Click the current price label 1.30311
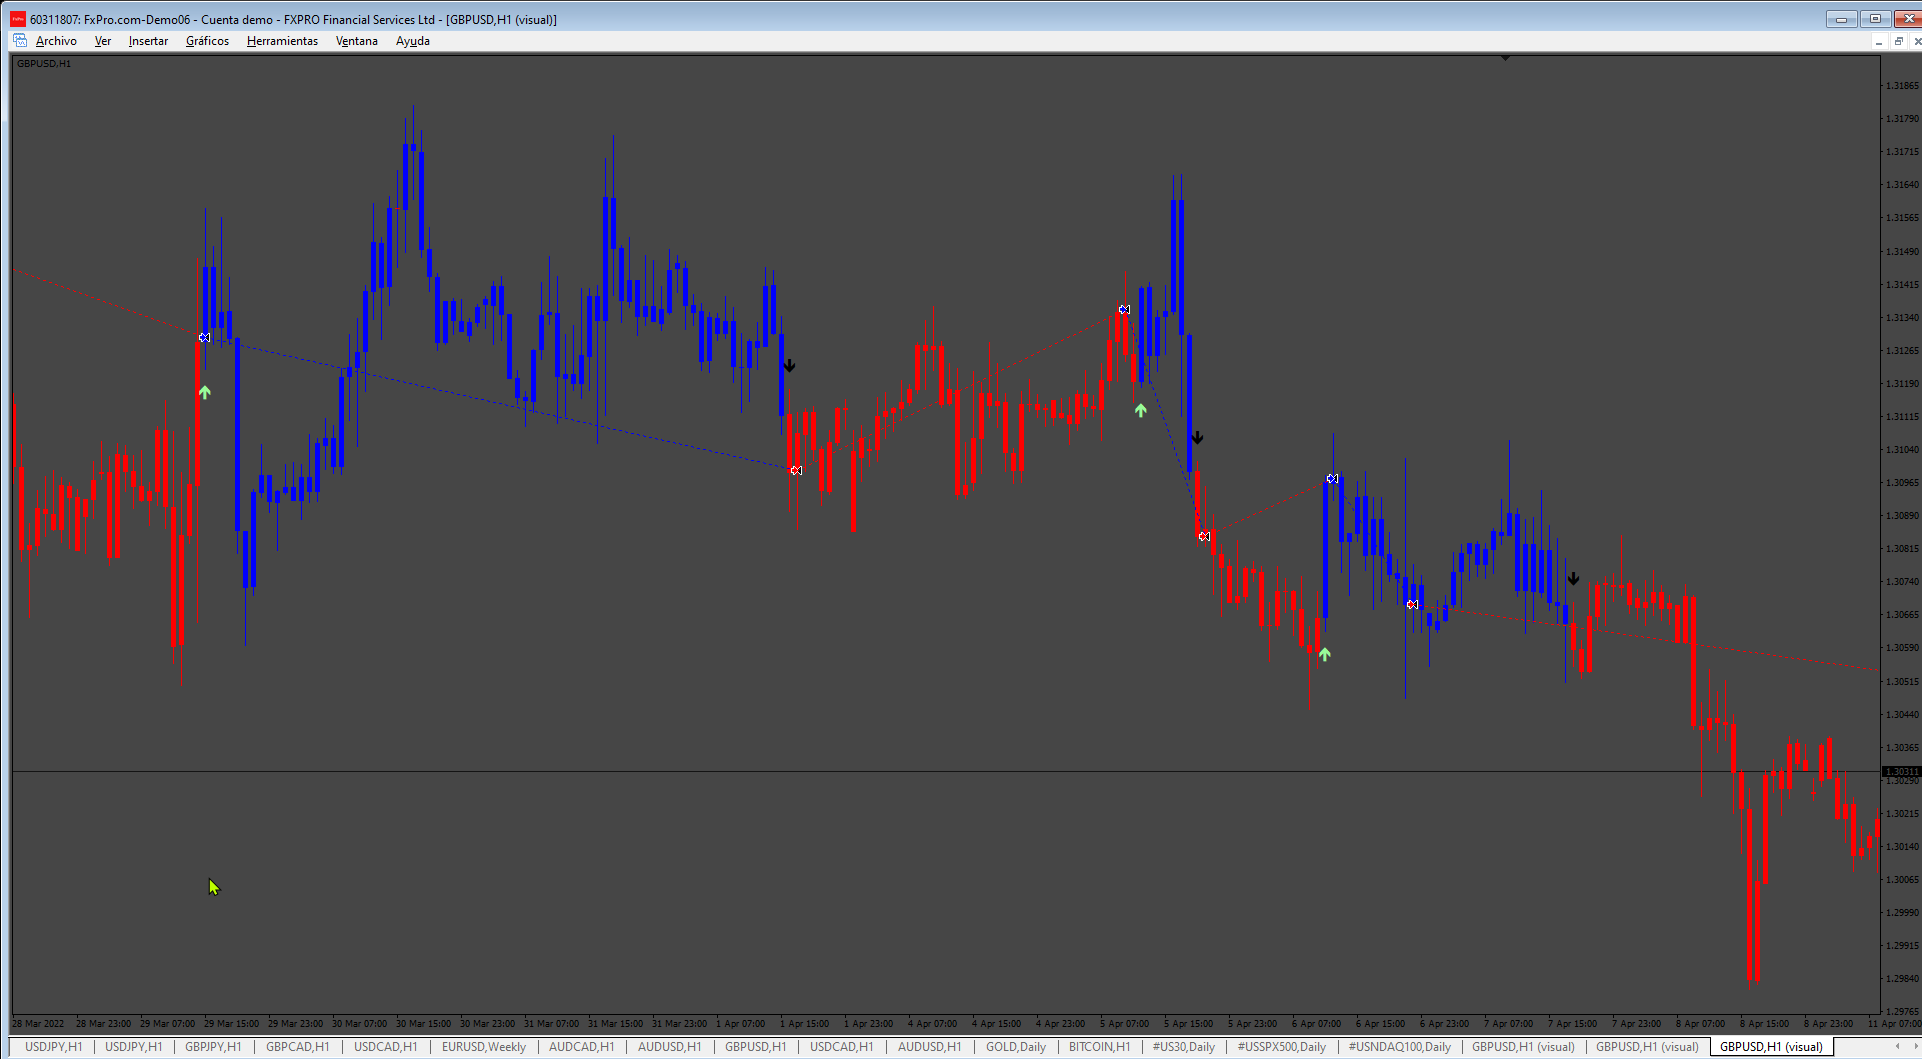This screenshot has height=1059, width=1922. click(x=1901, y=771)
